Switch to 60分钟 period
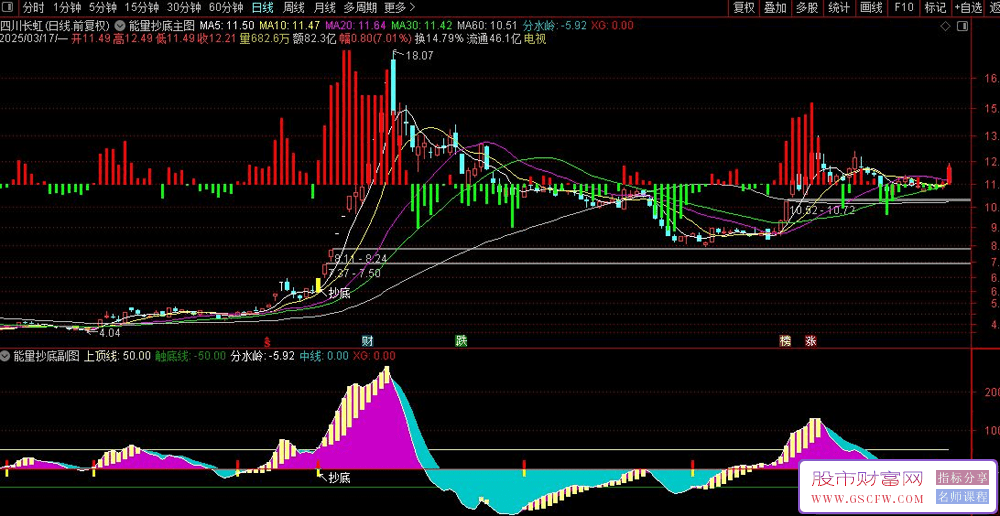This screenshot has width=1000, height=516. click(226, 8)
